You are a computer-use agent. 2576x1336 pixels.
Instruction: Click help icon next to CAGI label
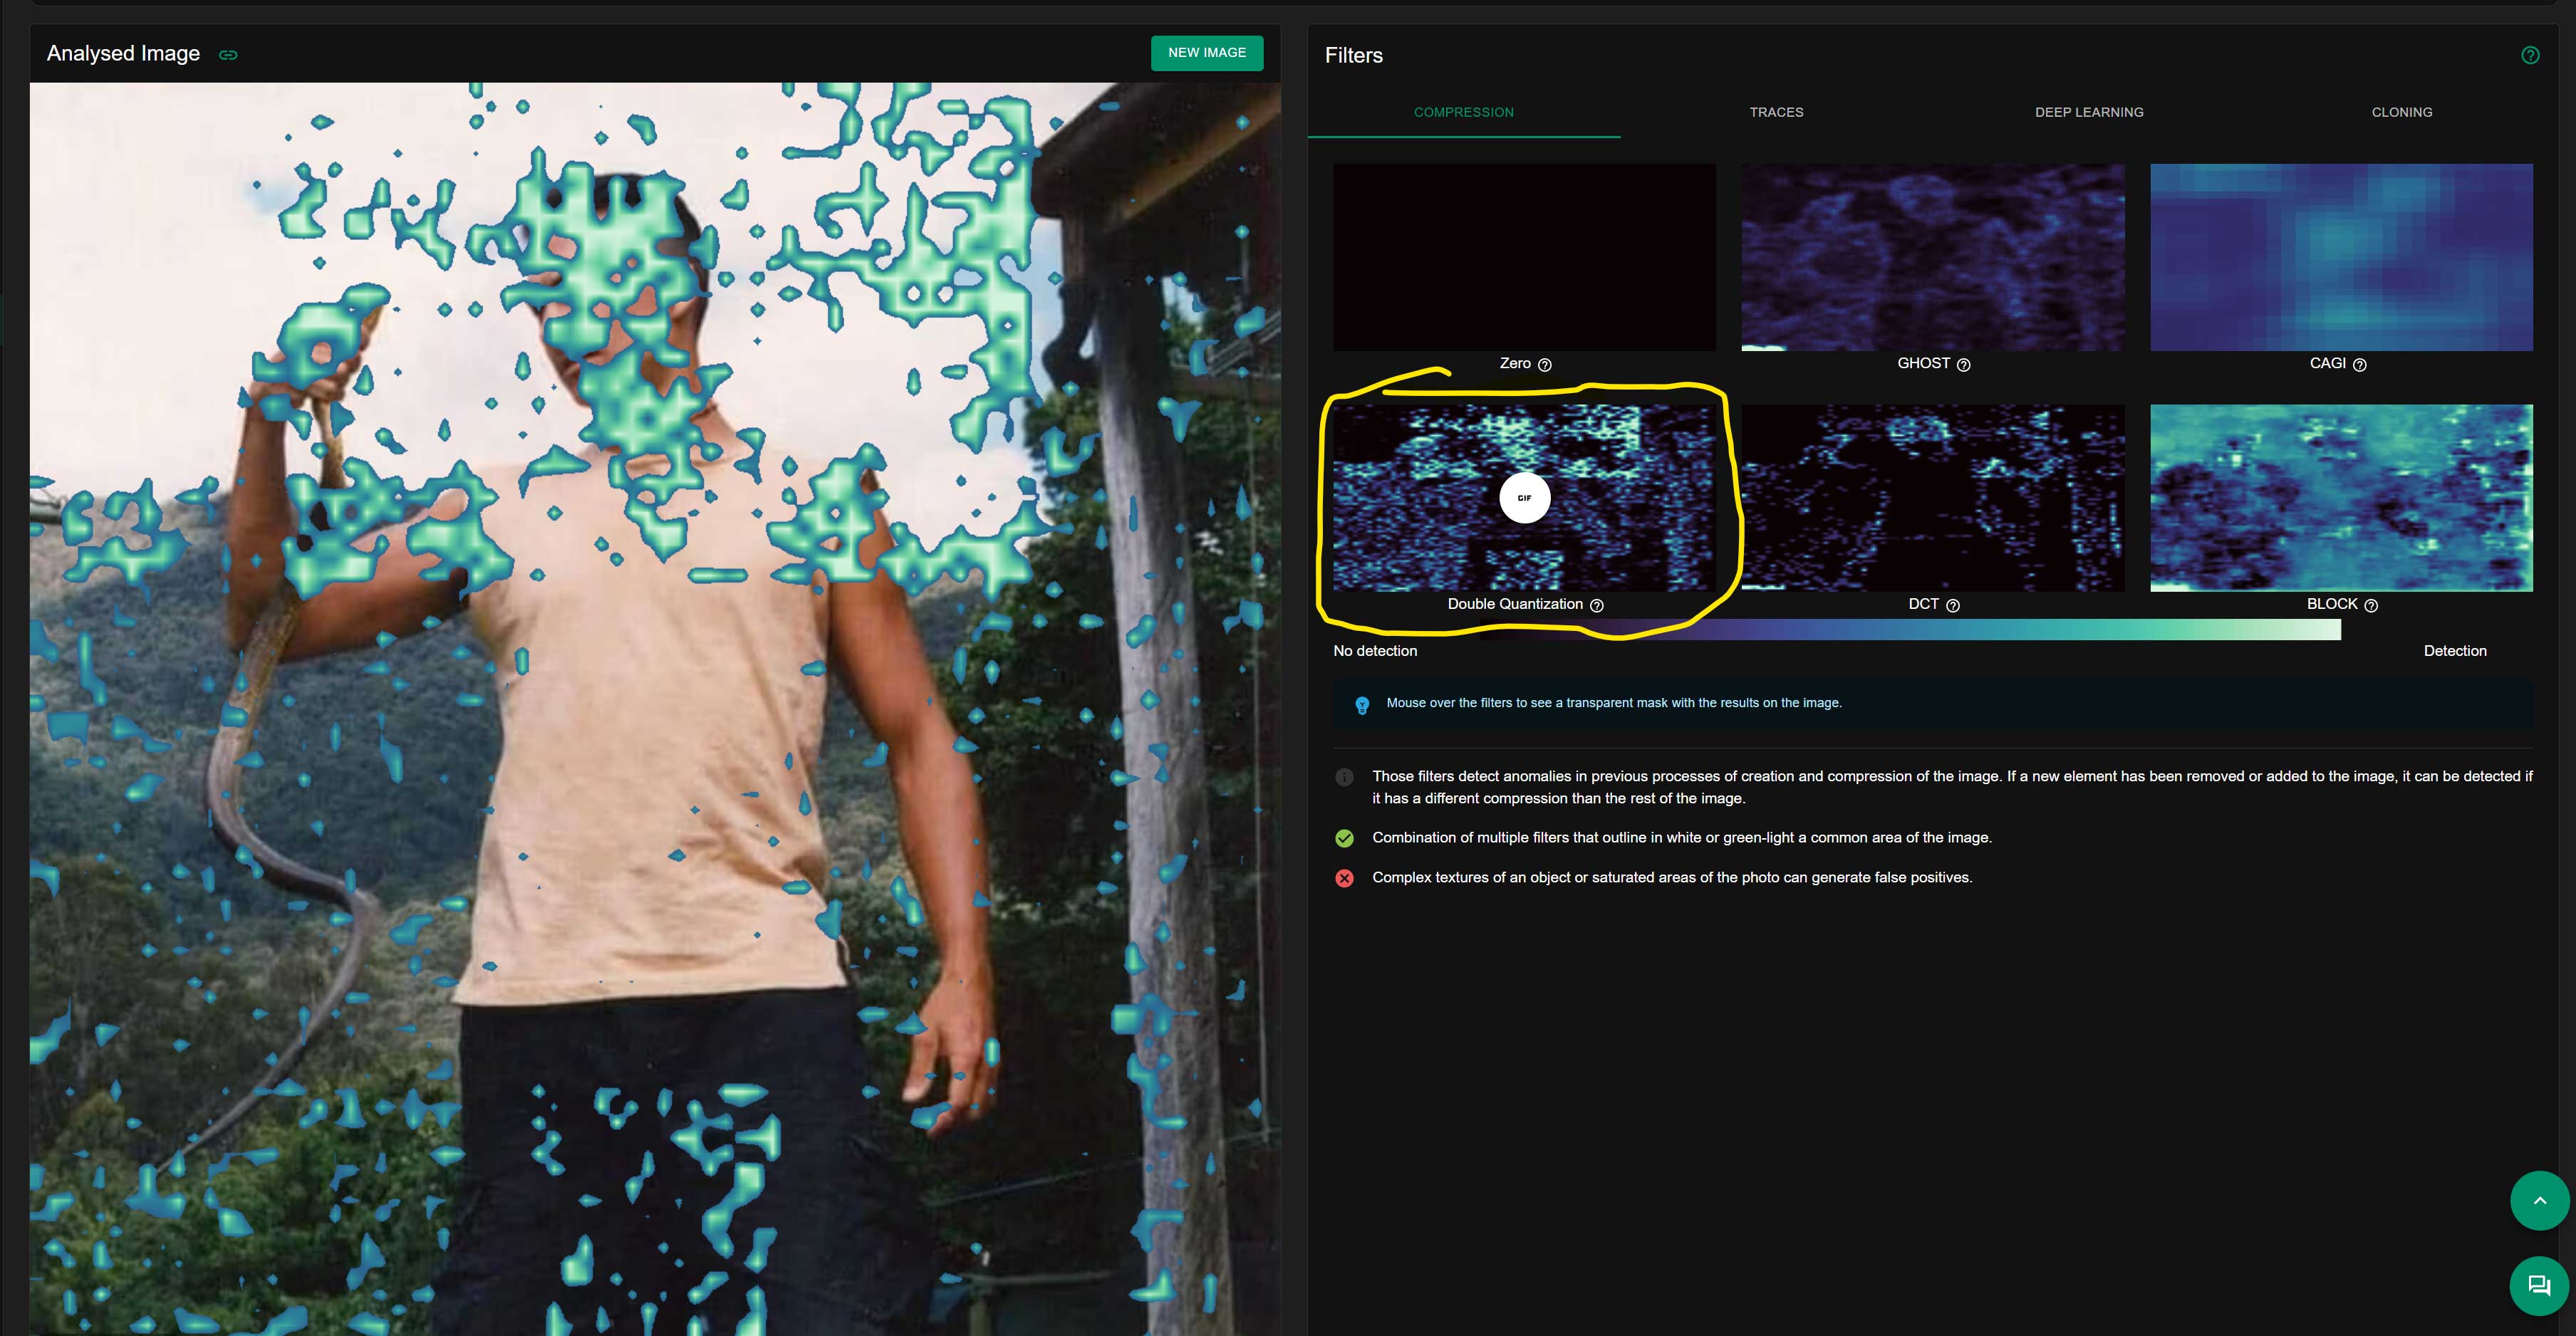tap(2359, 365)
